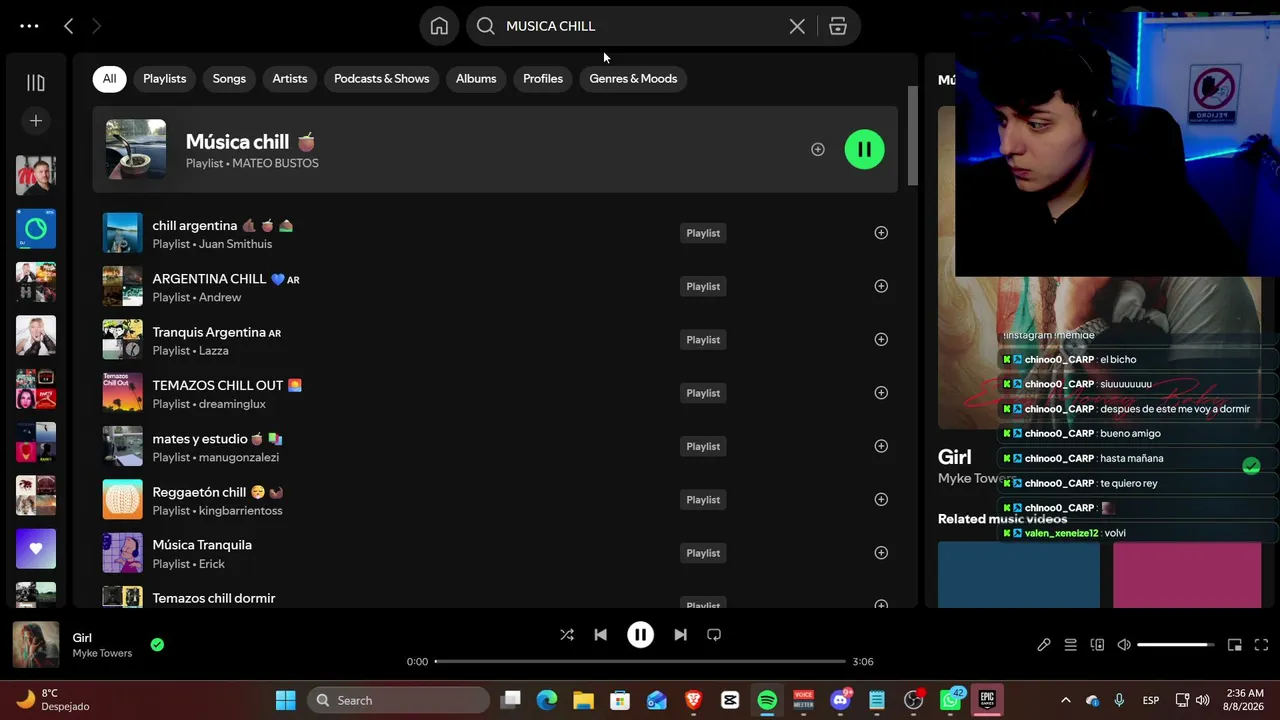Mute the volume speaker icon
Viewport: 1280px width, 720px height.
[x=1124, y=645]
